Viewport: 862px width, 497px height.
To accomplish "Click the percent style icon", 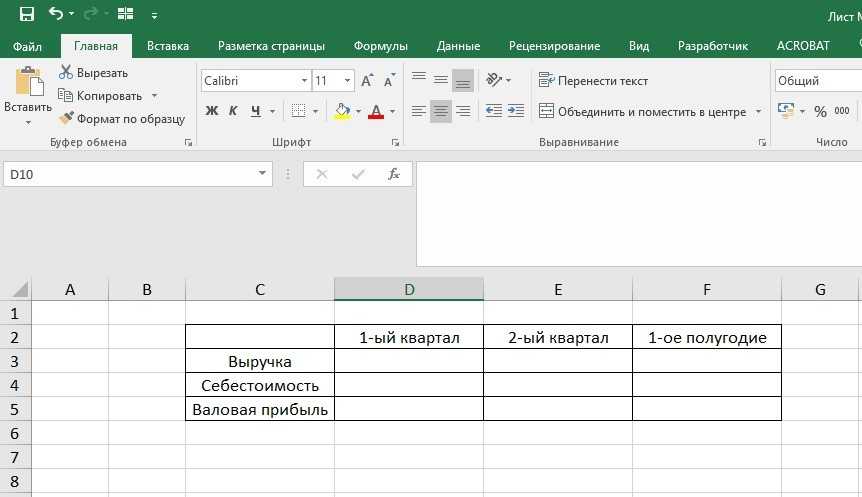I will pyautogui.click(x=820, y=111).
